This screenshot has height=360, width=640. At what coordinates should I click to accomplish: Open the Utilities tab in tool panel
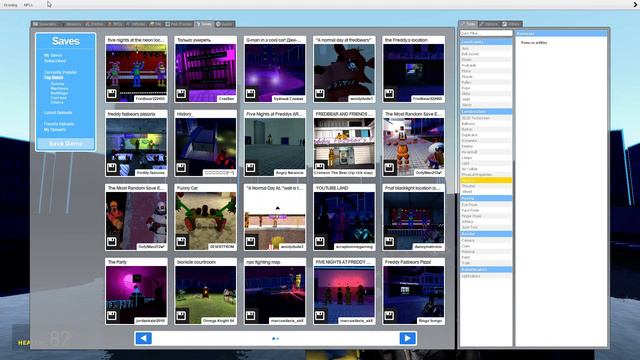click(x=512, y=24)
